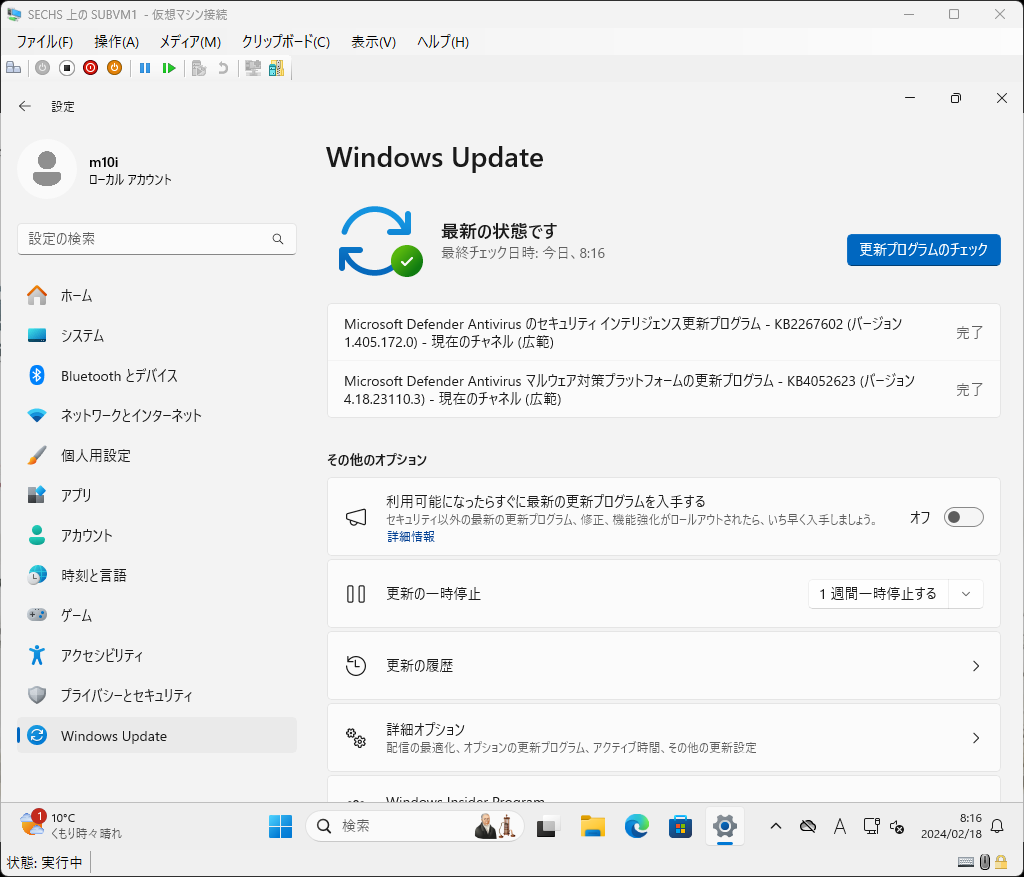Viewport: 1024px width, 877px height.
Task: Open the 表示(V) menu
Action: [373, 42]
